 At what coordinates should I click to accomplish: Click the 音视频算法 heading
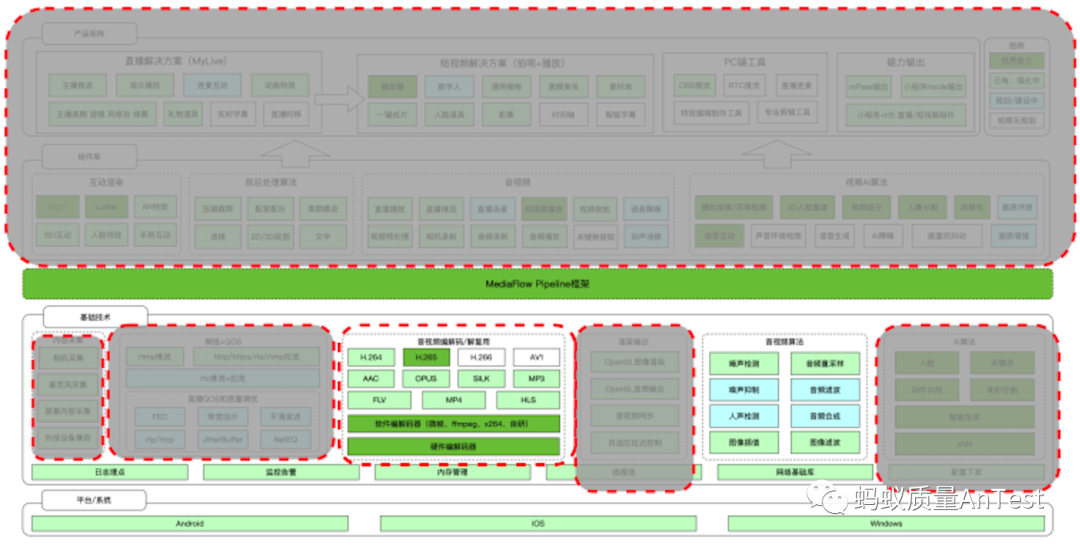click(785, 342)
